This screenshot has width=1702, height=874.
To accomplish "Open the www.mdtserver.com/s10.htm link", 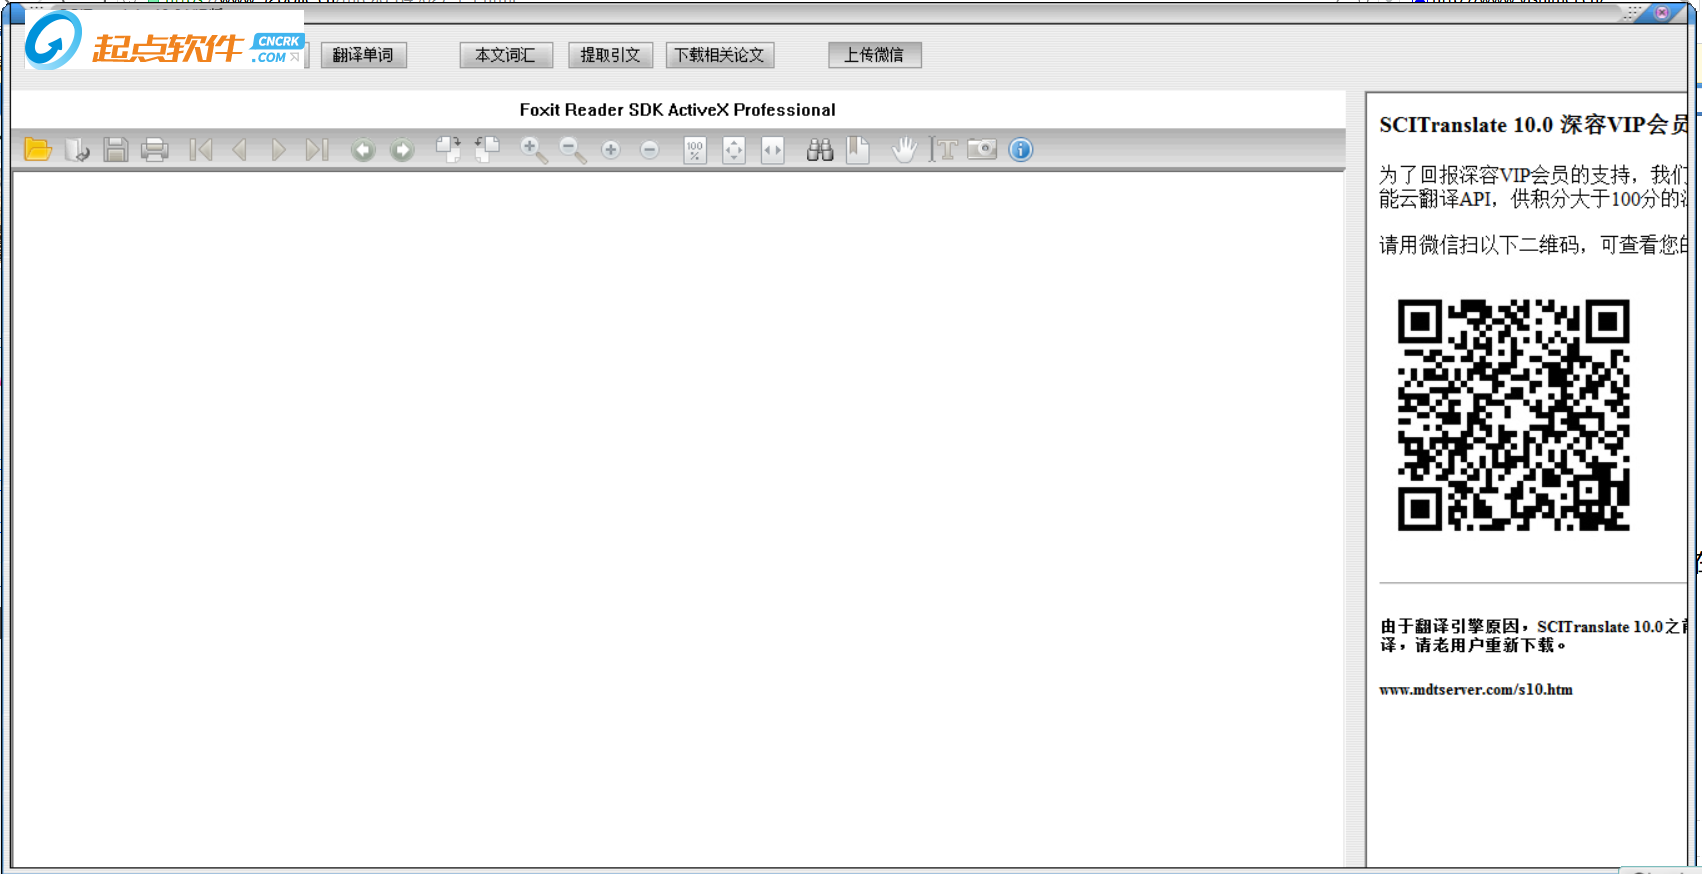I will [1476, 690].
